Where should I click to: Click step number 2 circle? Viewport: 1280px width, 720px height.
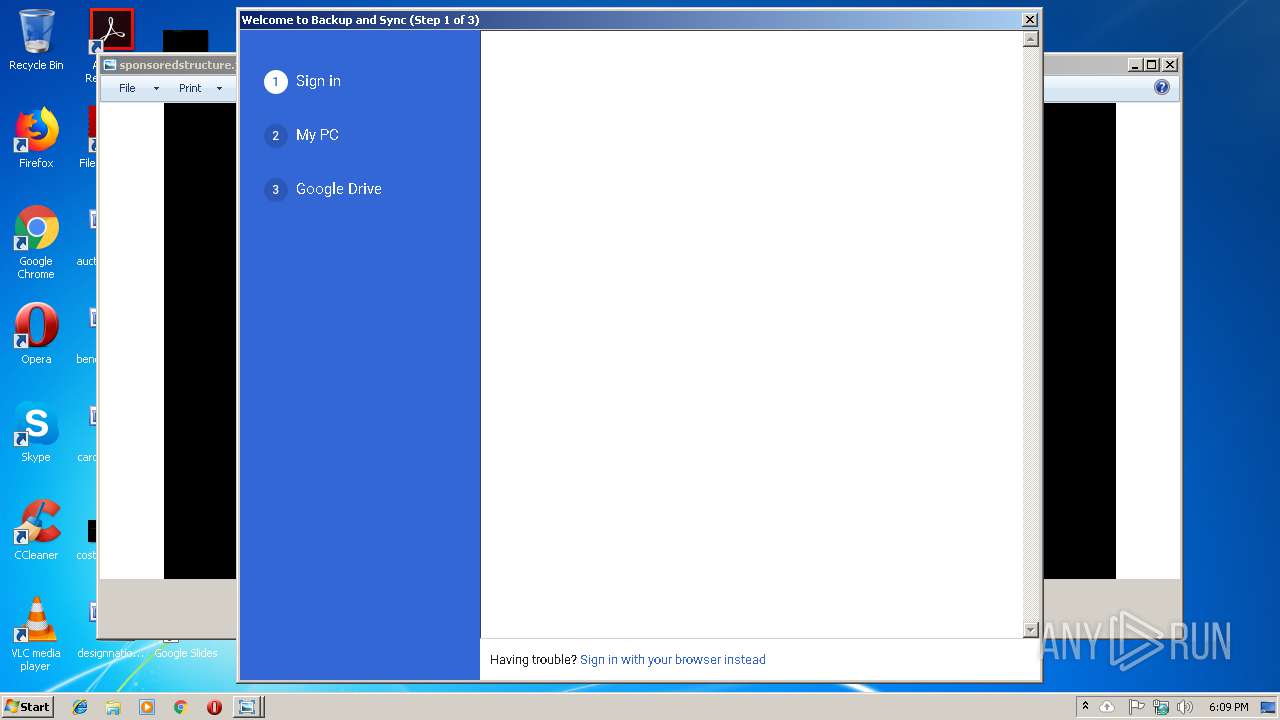[x=276, y=135]
